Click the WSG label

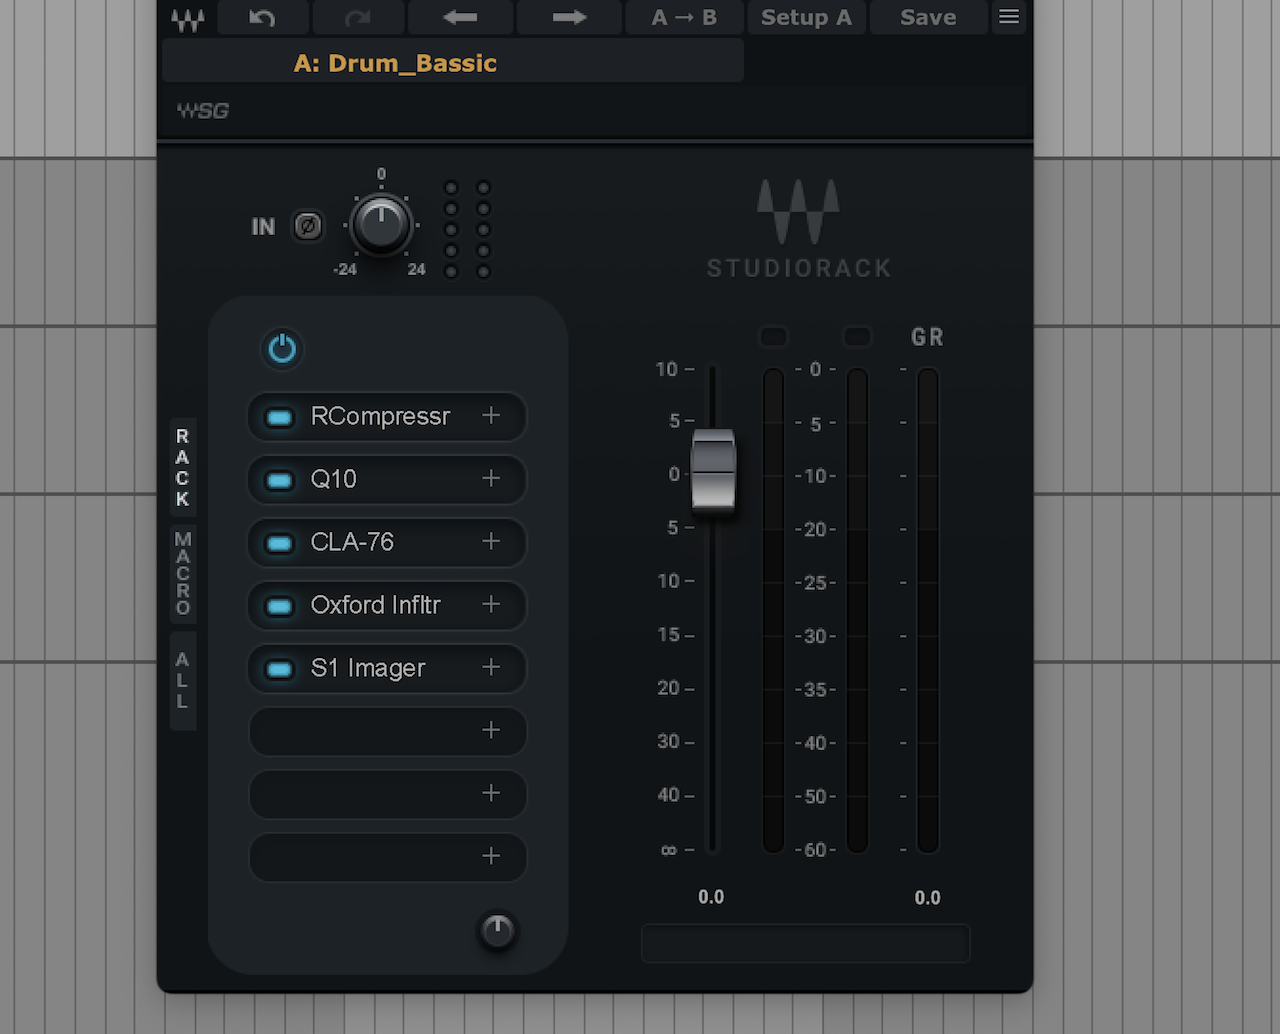tap(203, 111)
